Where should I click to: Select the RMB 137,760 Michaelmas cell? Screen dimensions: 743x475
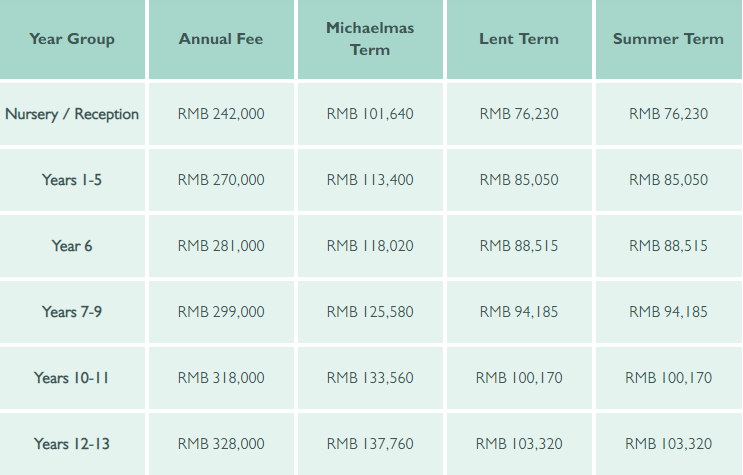[370, 444]
